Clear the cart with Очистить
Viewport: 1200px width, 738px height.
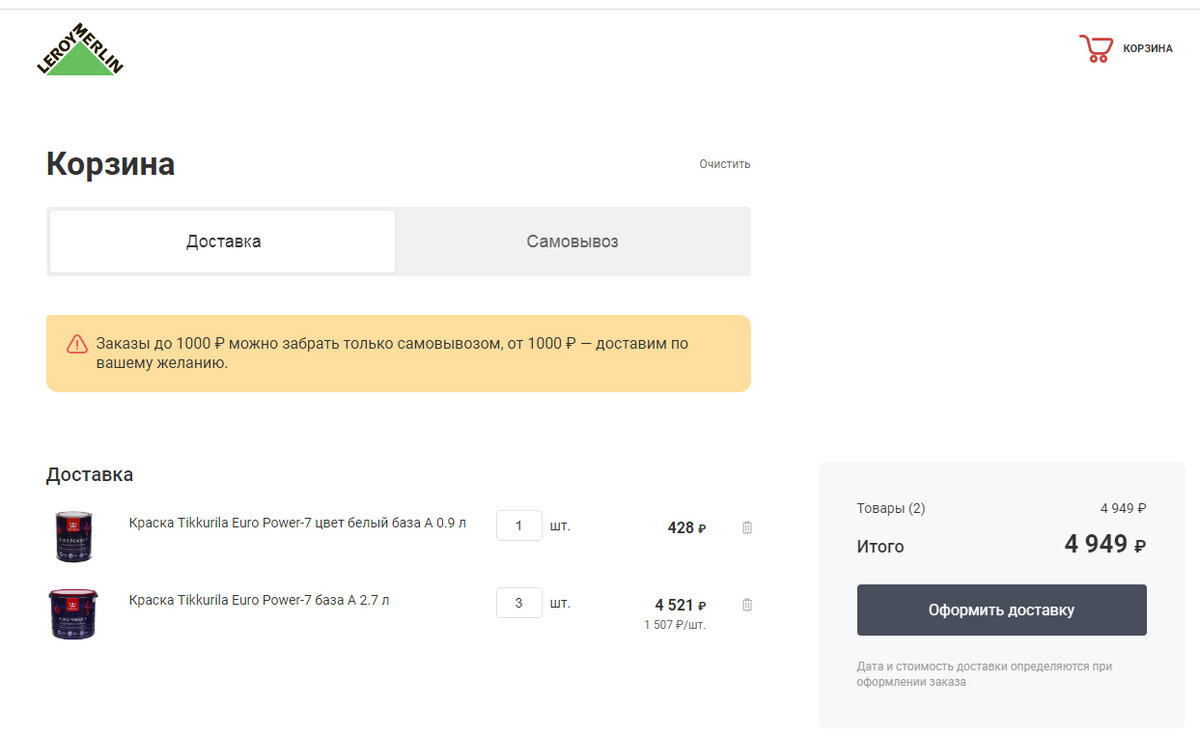(725, 164)
